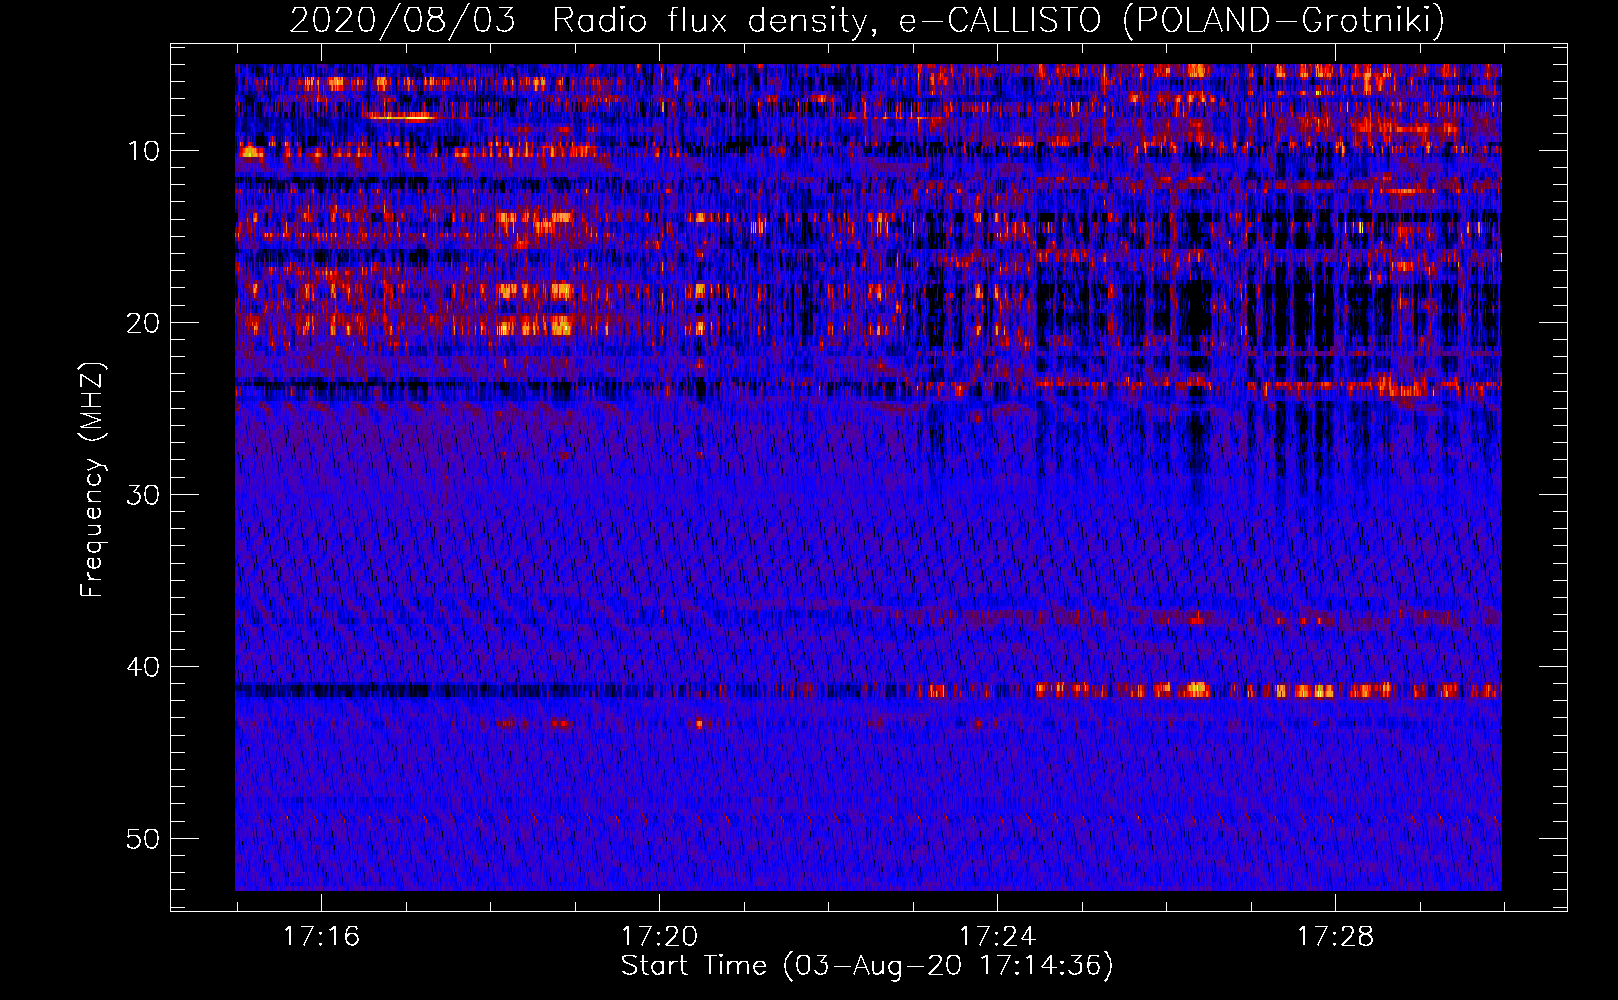Click the '40' frequency tick label
The image size is (1618, 1000).
(144, 667)
